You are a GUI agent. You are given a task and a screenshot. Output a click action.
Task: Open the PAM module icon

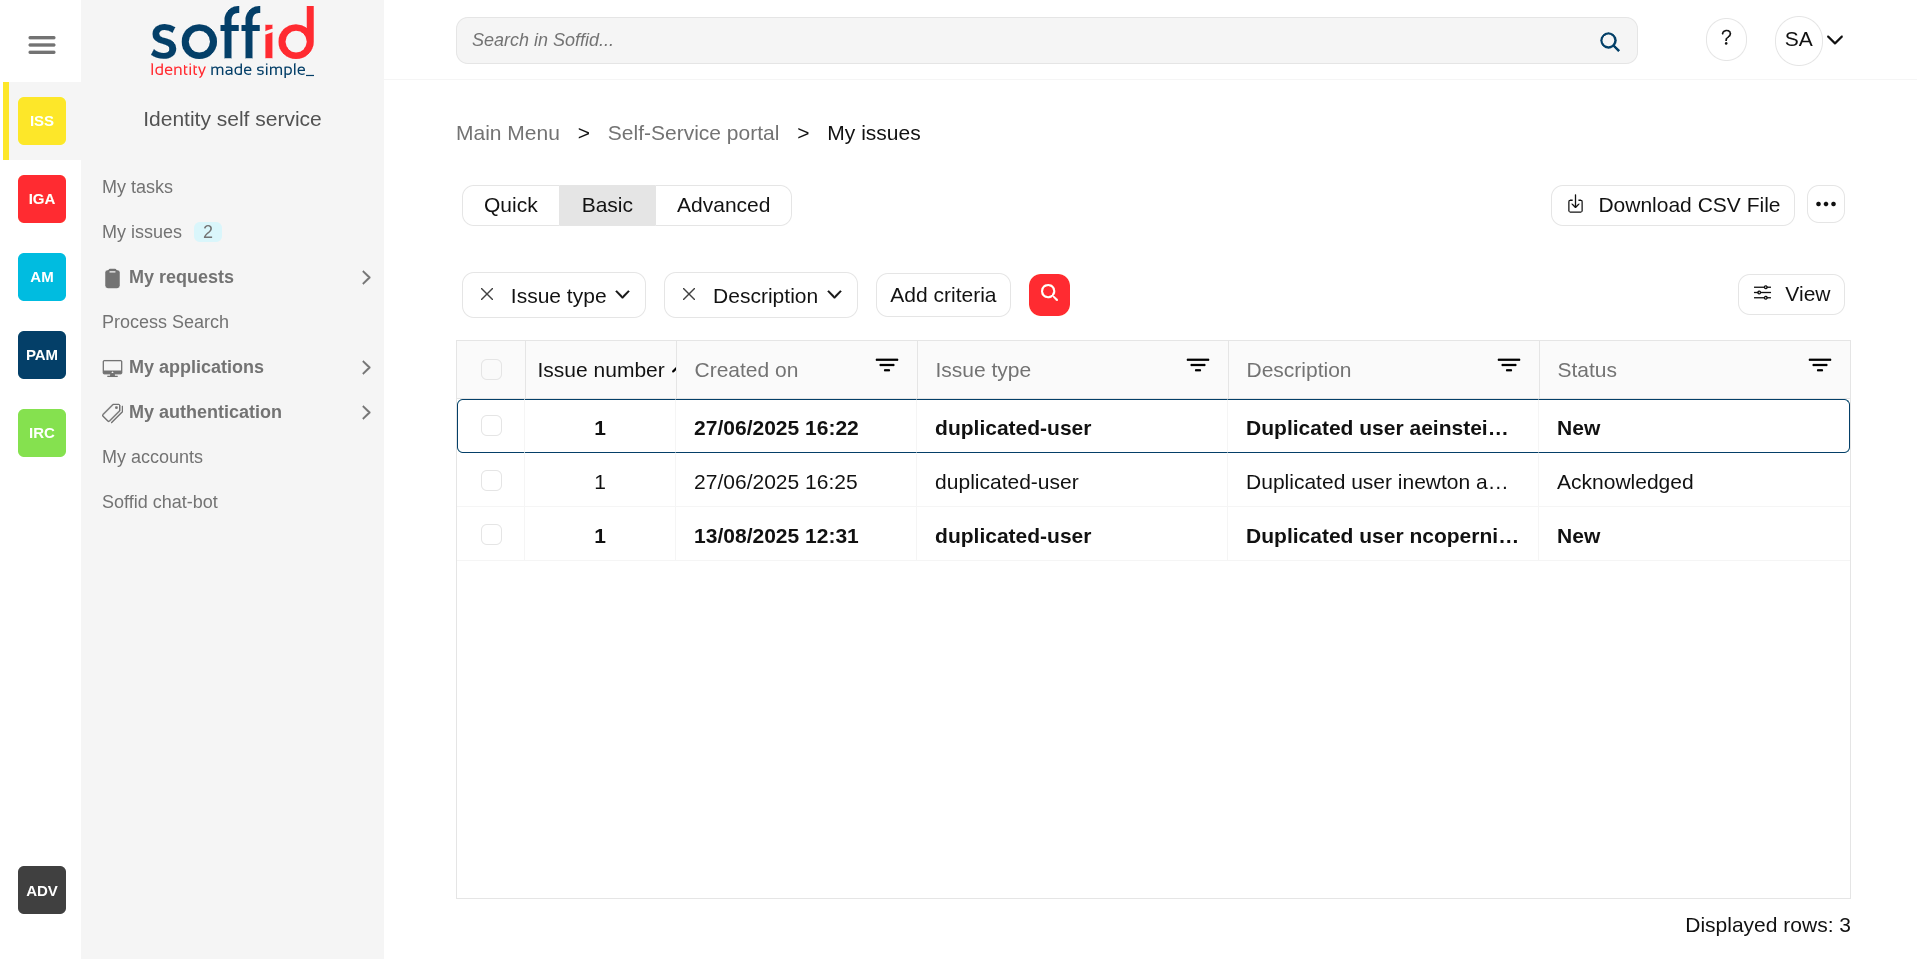(41, 355)
